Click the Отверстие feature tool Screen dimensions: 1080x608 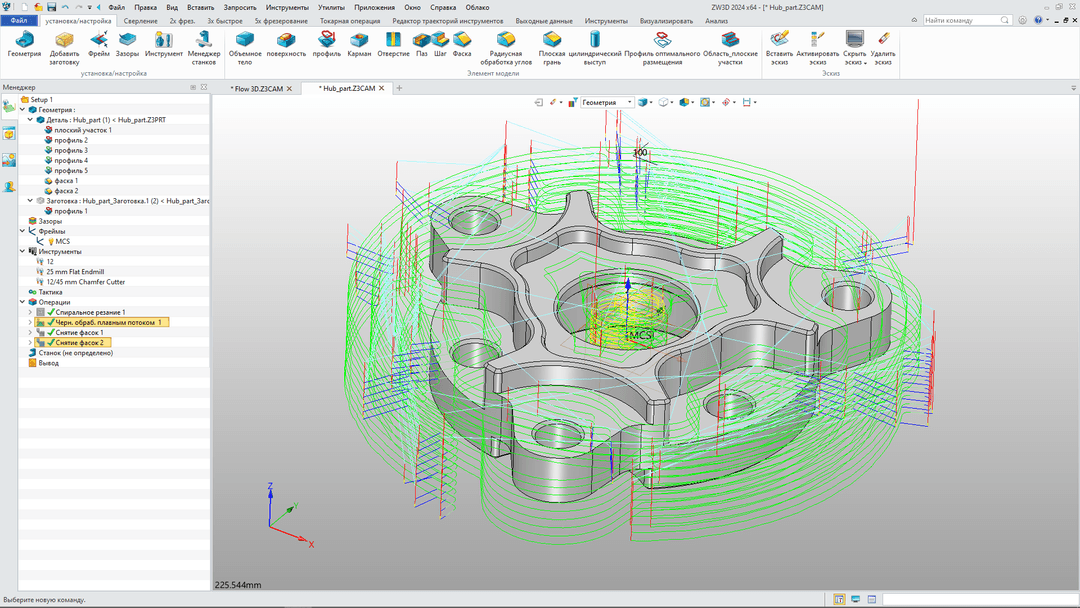(393, 40)
